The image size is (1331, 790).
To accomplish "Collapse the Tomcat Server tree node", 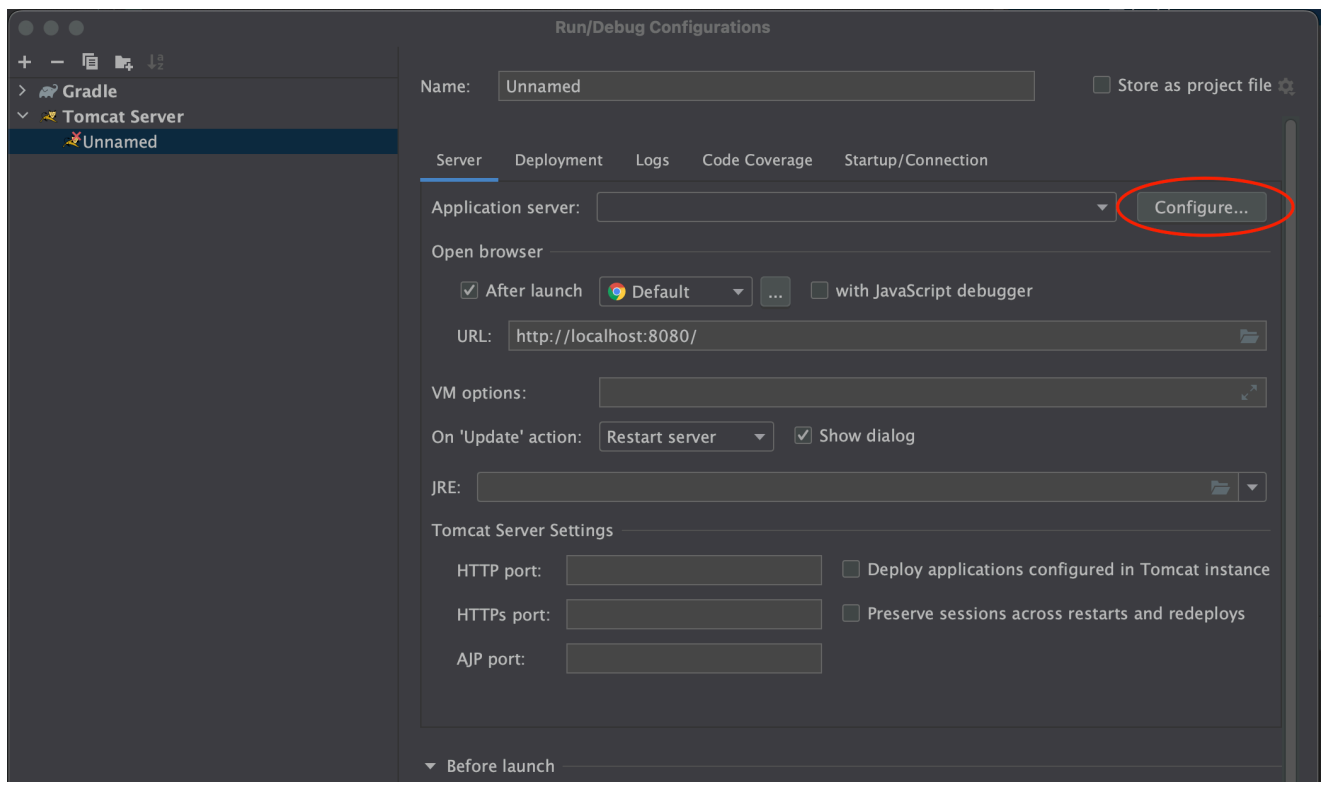I will click(23, 117).
